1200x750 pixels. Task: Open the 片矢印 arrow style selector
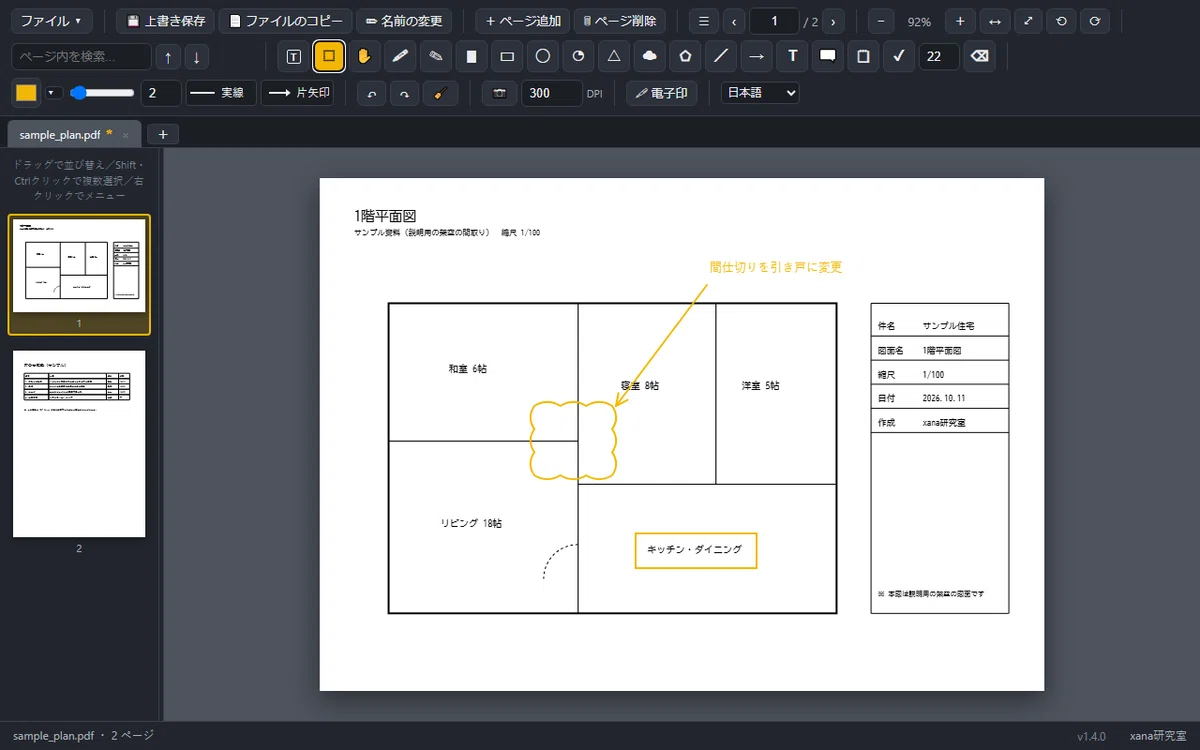click(x=297, y=93)
